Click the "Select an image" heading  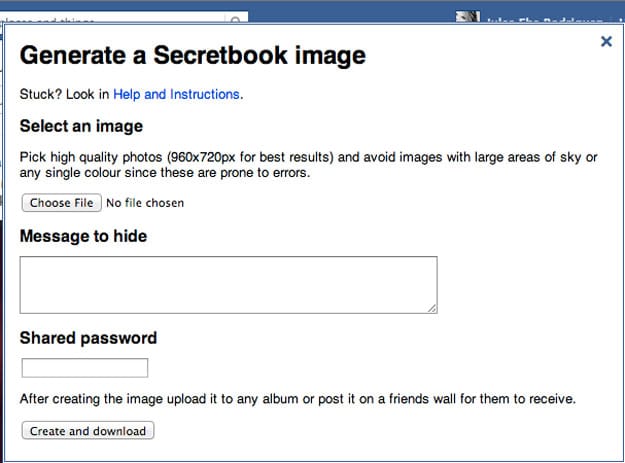81,126
